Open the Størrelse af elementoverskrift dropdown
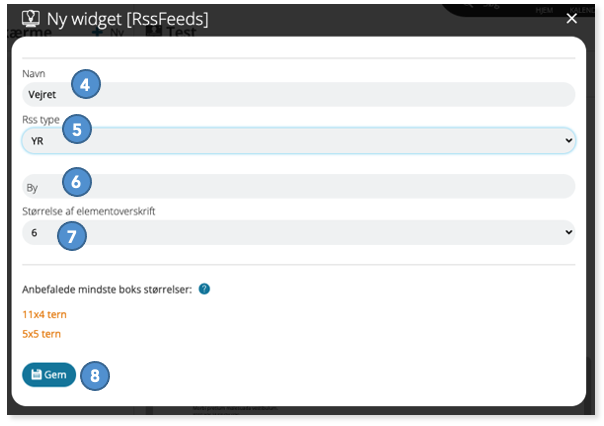The image size is (604, 426). pos(299,232)
